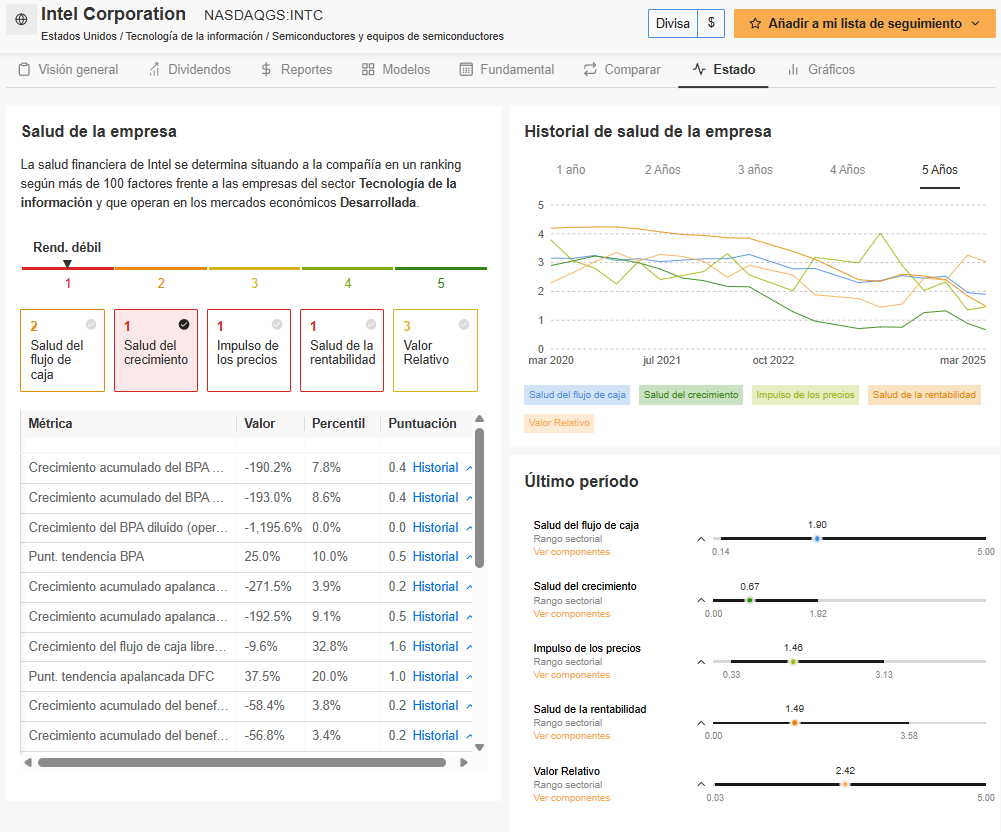Click the Estado pulse icon
This screenshot has height=832, width=1001.
tap(699, 69)
